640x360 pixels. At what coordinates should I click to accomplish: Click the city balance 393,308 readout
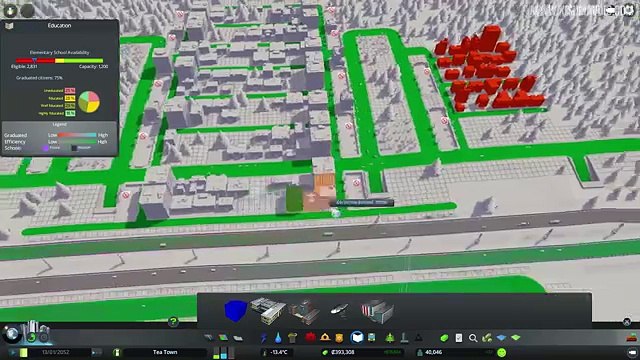[x=343, y=352]
